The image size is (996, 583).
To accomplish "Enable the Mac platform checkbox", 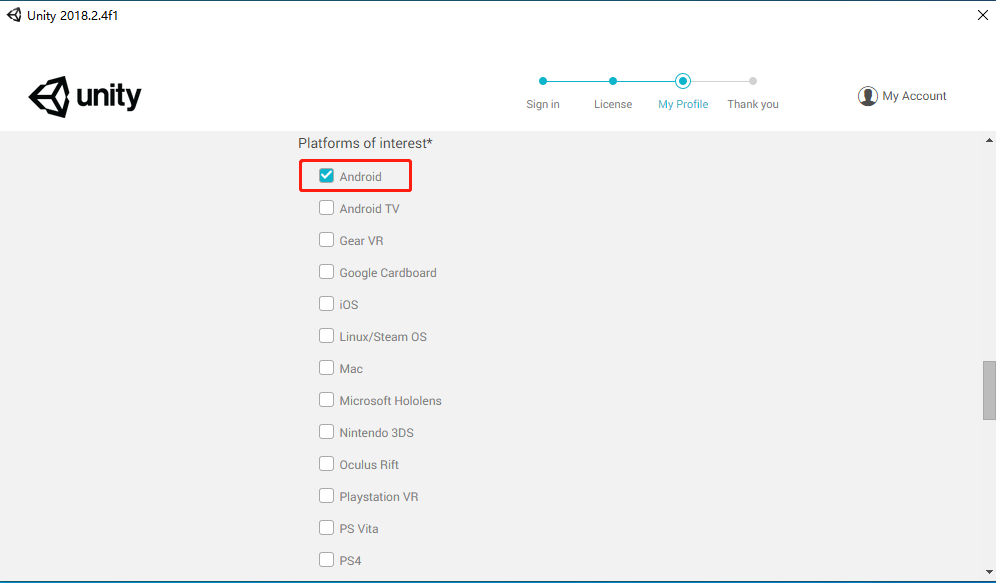I will [x=326, y=368].
